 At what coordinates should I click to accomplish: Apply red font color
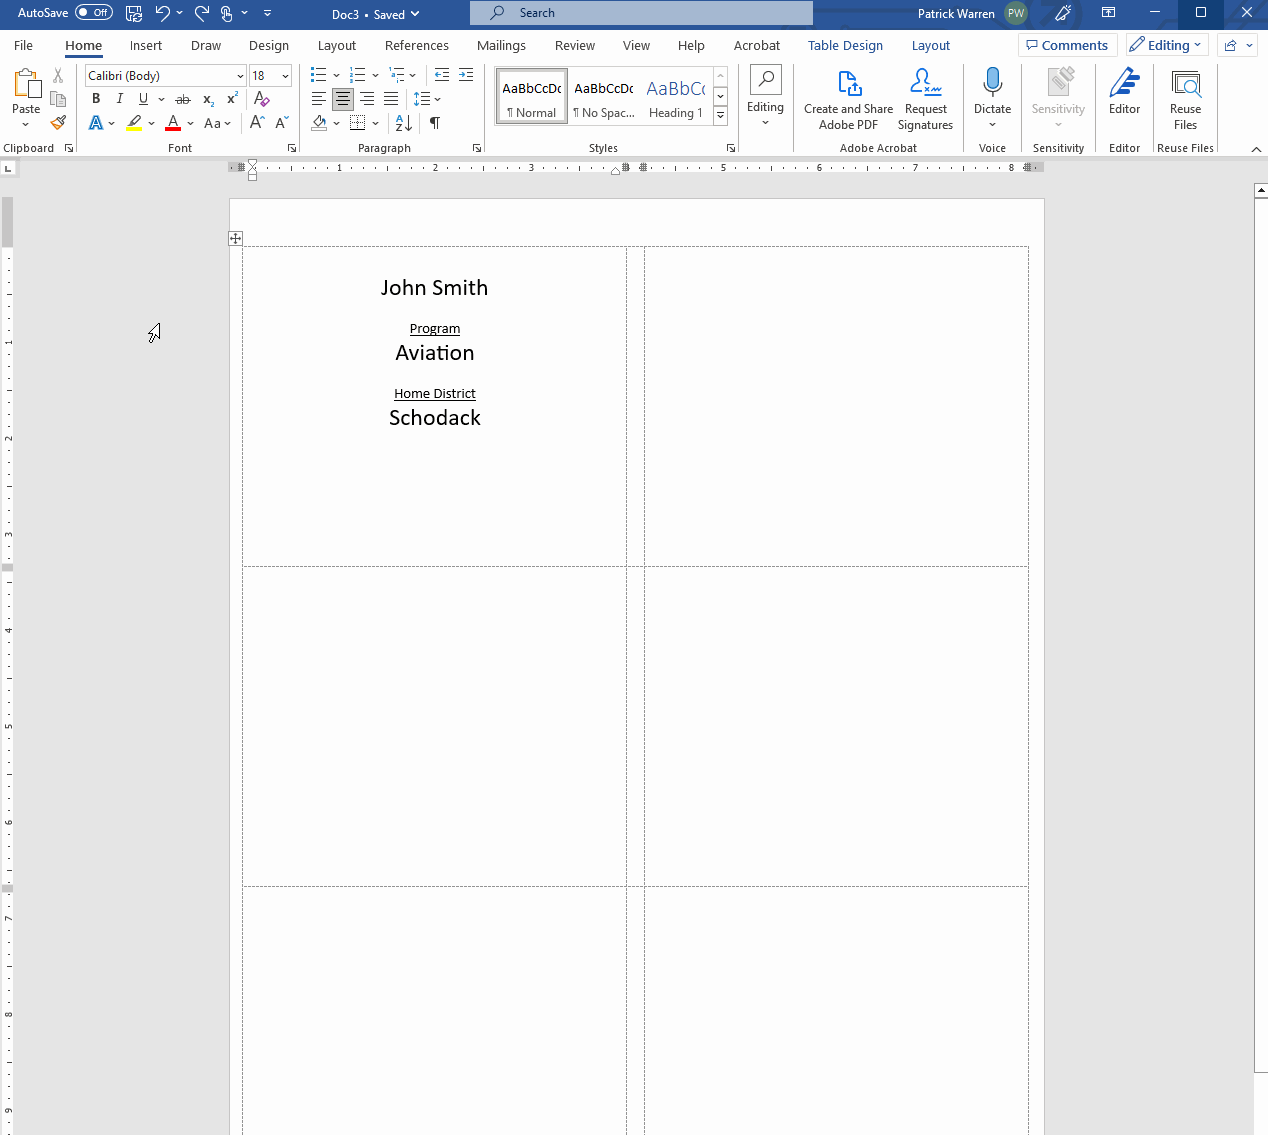pyautogui.click(x=173, y=123)
